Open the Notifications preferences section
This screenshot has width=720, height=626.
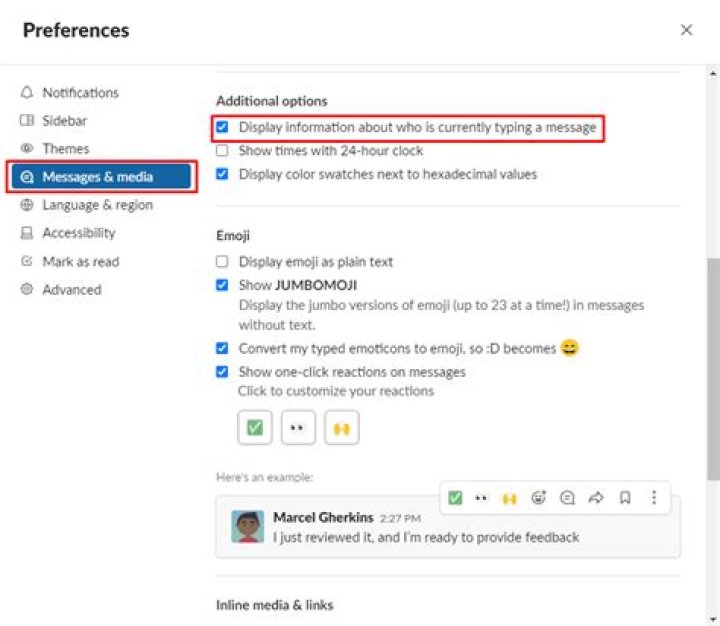[80, 93]
